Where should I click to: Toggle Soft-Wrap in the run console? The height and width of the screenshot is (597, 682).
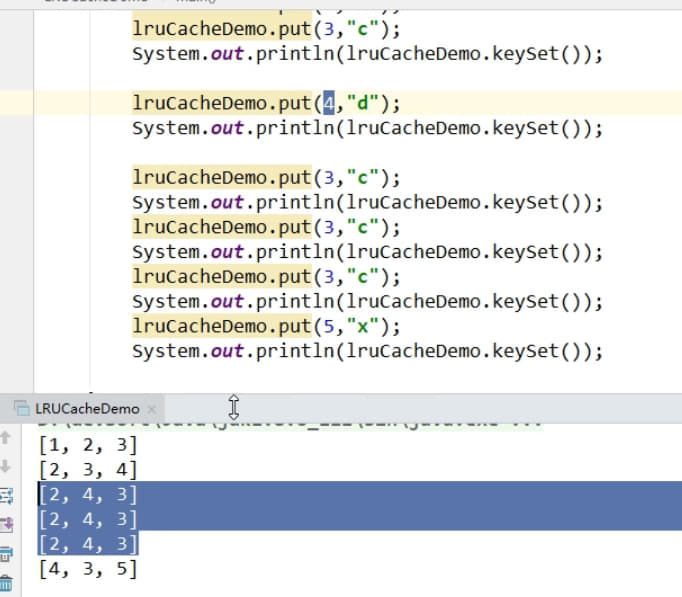[7, 495]
